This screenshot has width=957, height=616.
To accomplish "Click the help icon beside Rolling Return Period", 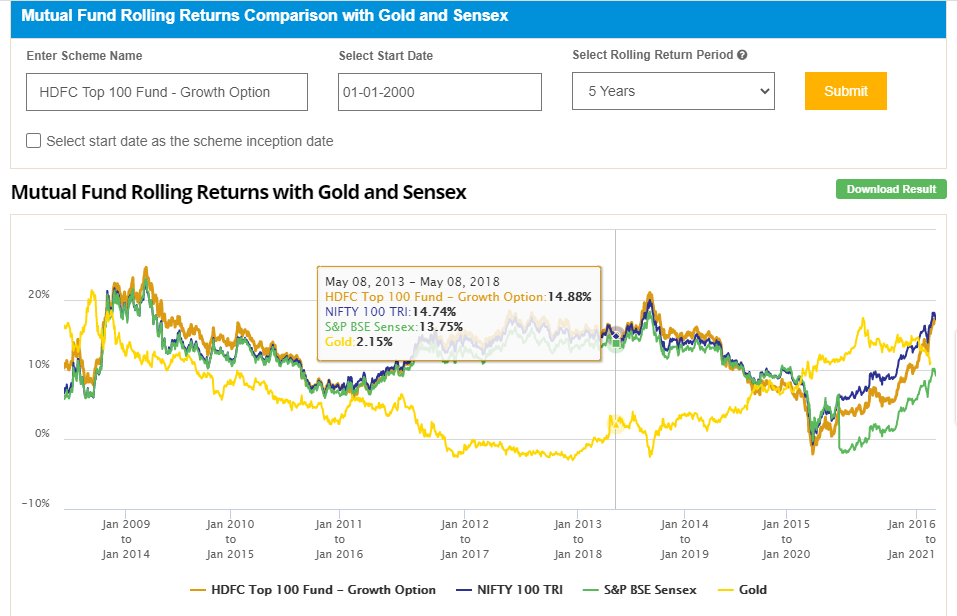I will pos(742,55).
